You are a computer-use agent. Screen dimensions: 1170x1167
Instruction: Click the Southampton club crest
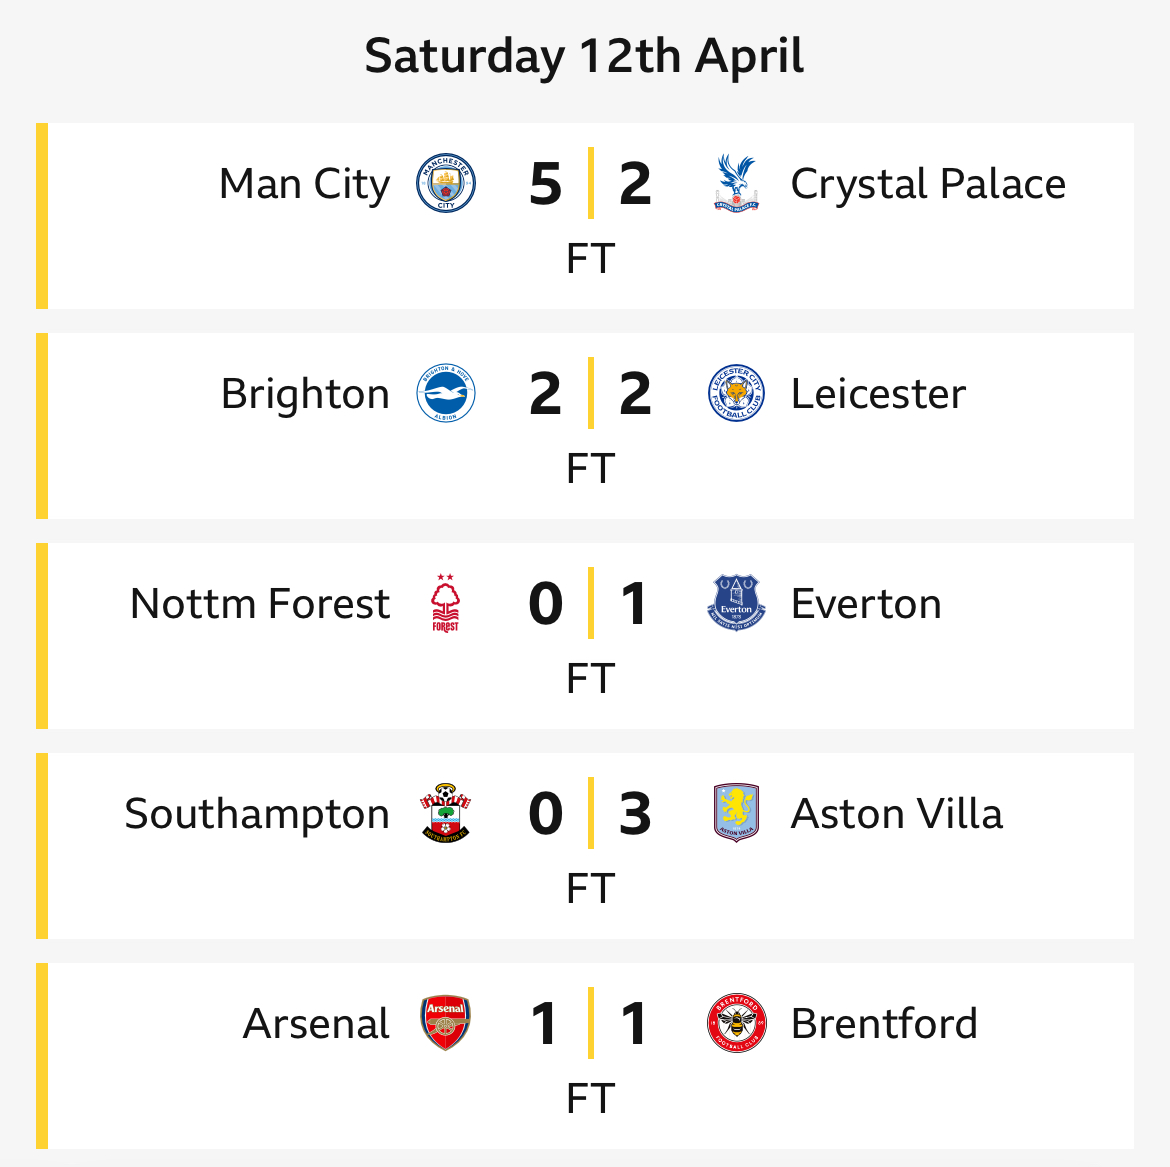445,813
